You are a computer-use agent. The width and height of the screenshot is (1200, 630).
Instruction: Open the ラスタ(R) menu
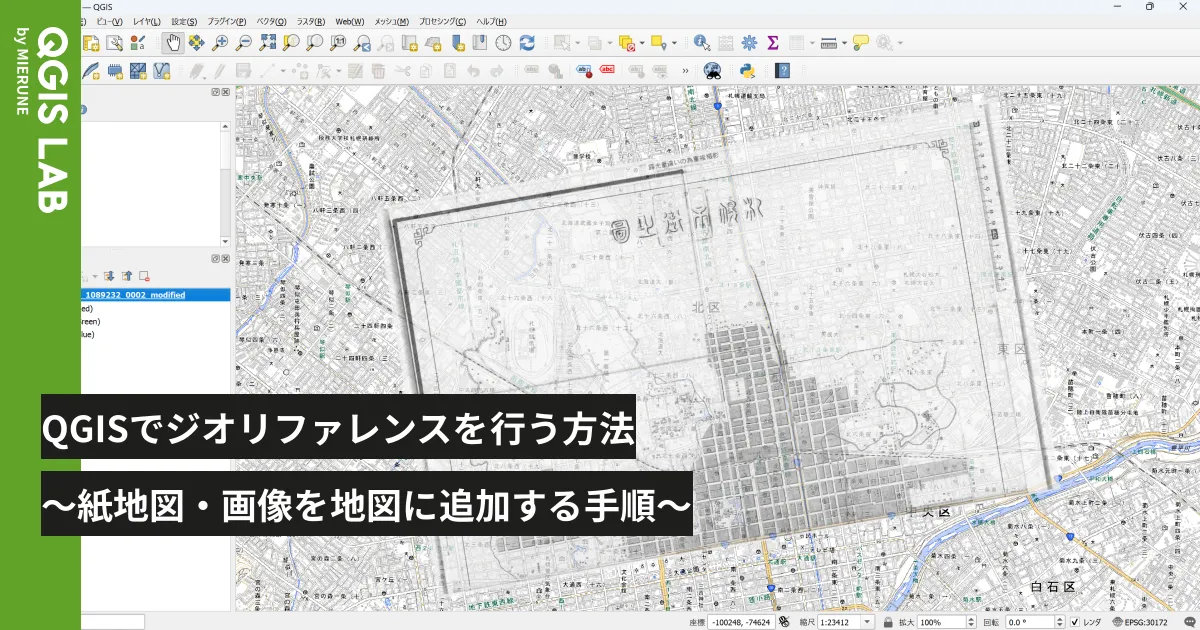[x=311, y=21]
